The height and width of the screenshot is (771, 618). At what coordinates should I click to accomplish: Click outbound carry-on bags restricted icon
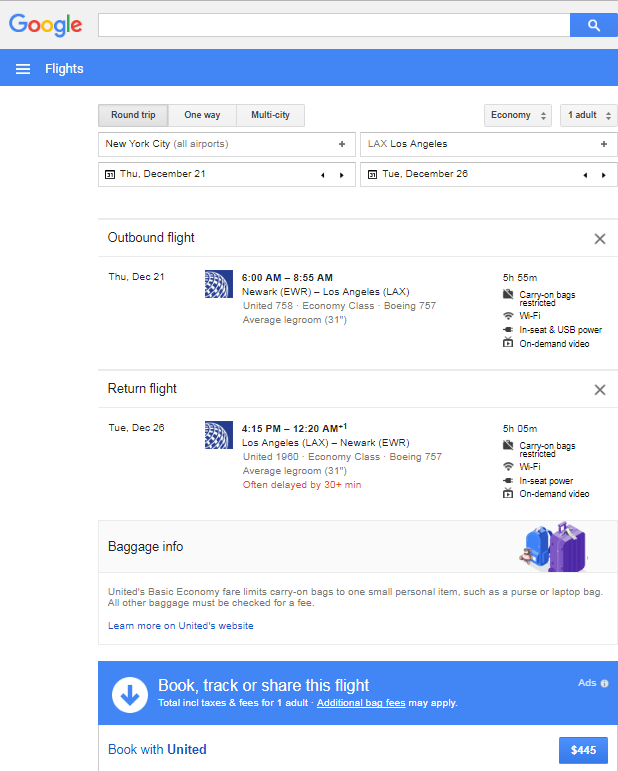508,294
